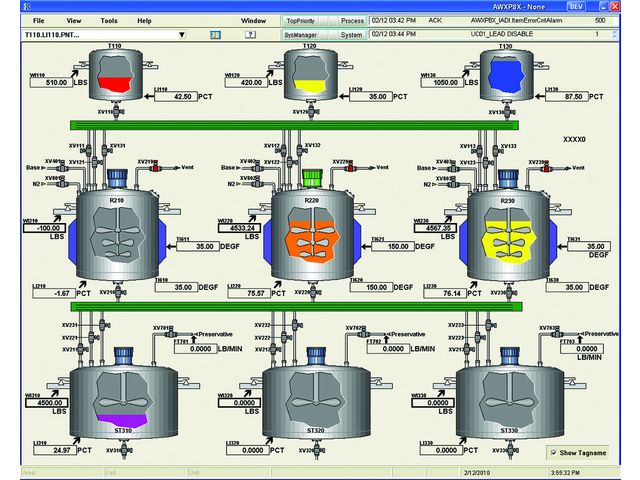Click valve XV131 above reactor R210

click(105, 150)
